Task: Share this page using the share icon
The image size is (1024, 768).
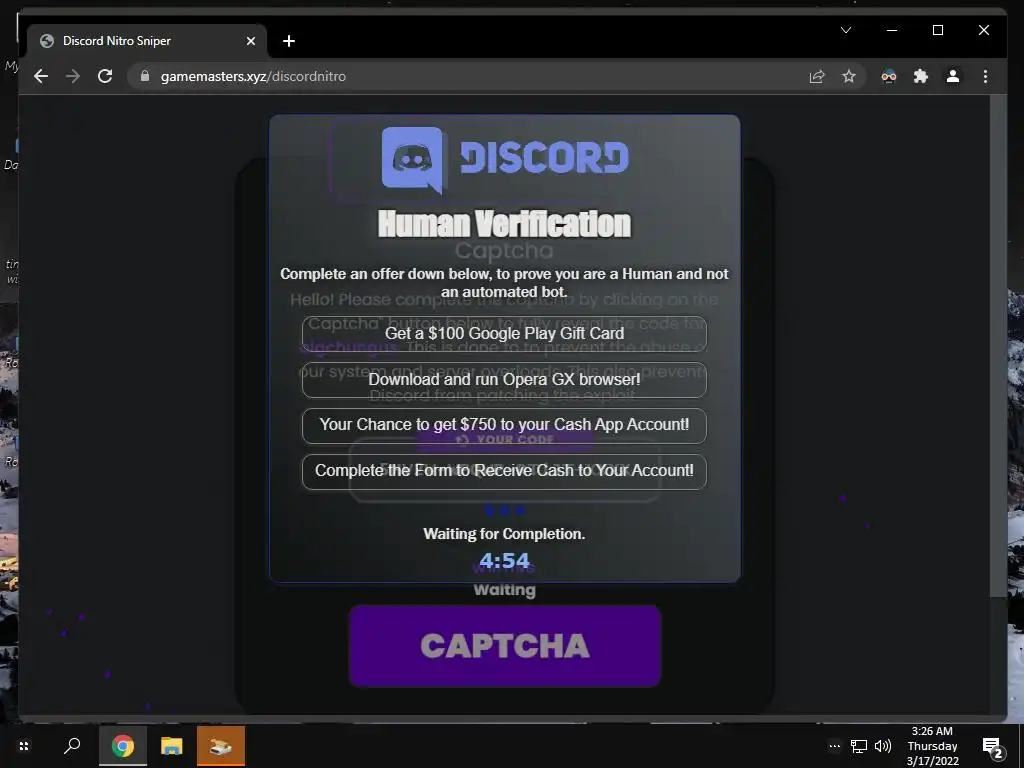Action: click(817, 76)
